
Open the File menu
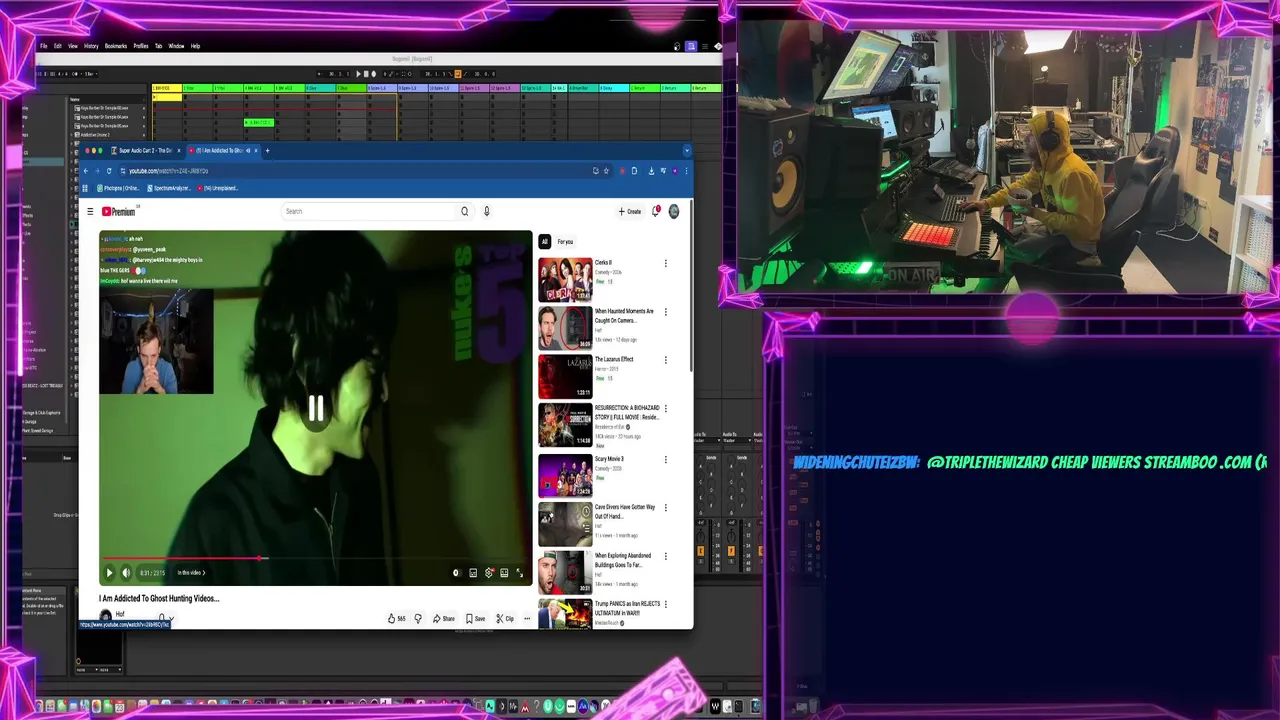click(x=43, y=46)
